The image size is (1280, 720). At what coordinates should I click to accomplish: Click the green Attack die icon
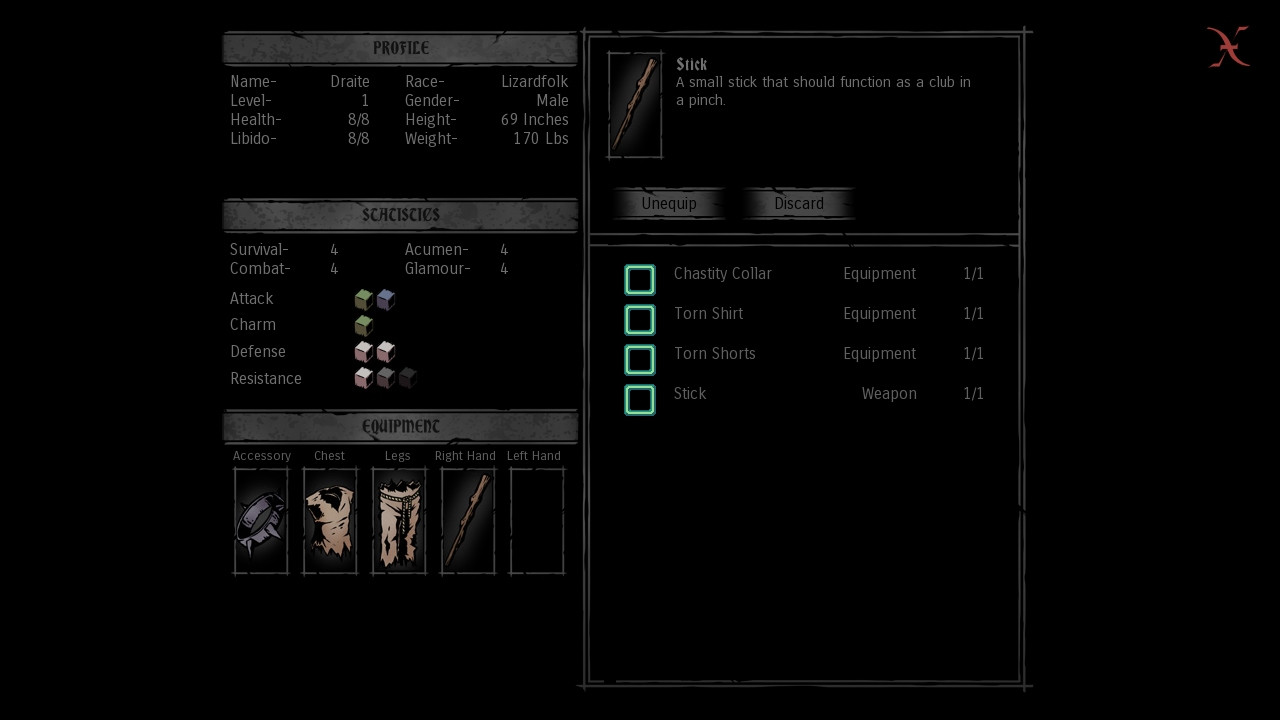[364, 299]
